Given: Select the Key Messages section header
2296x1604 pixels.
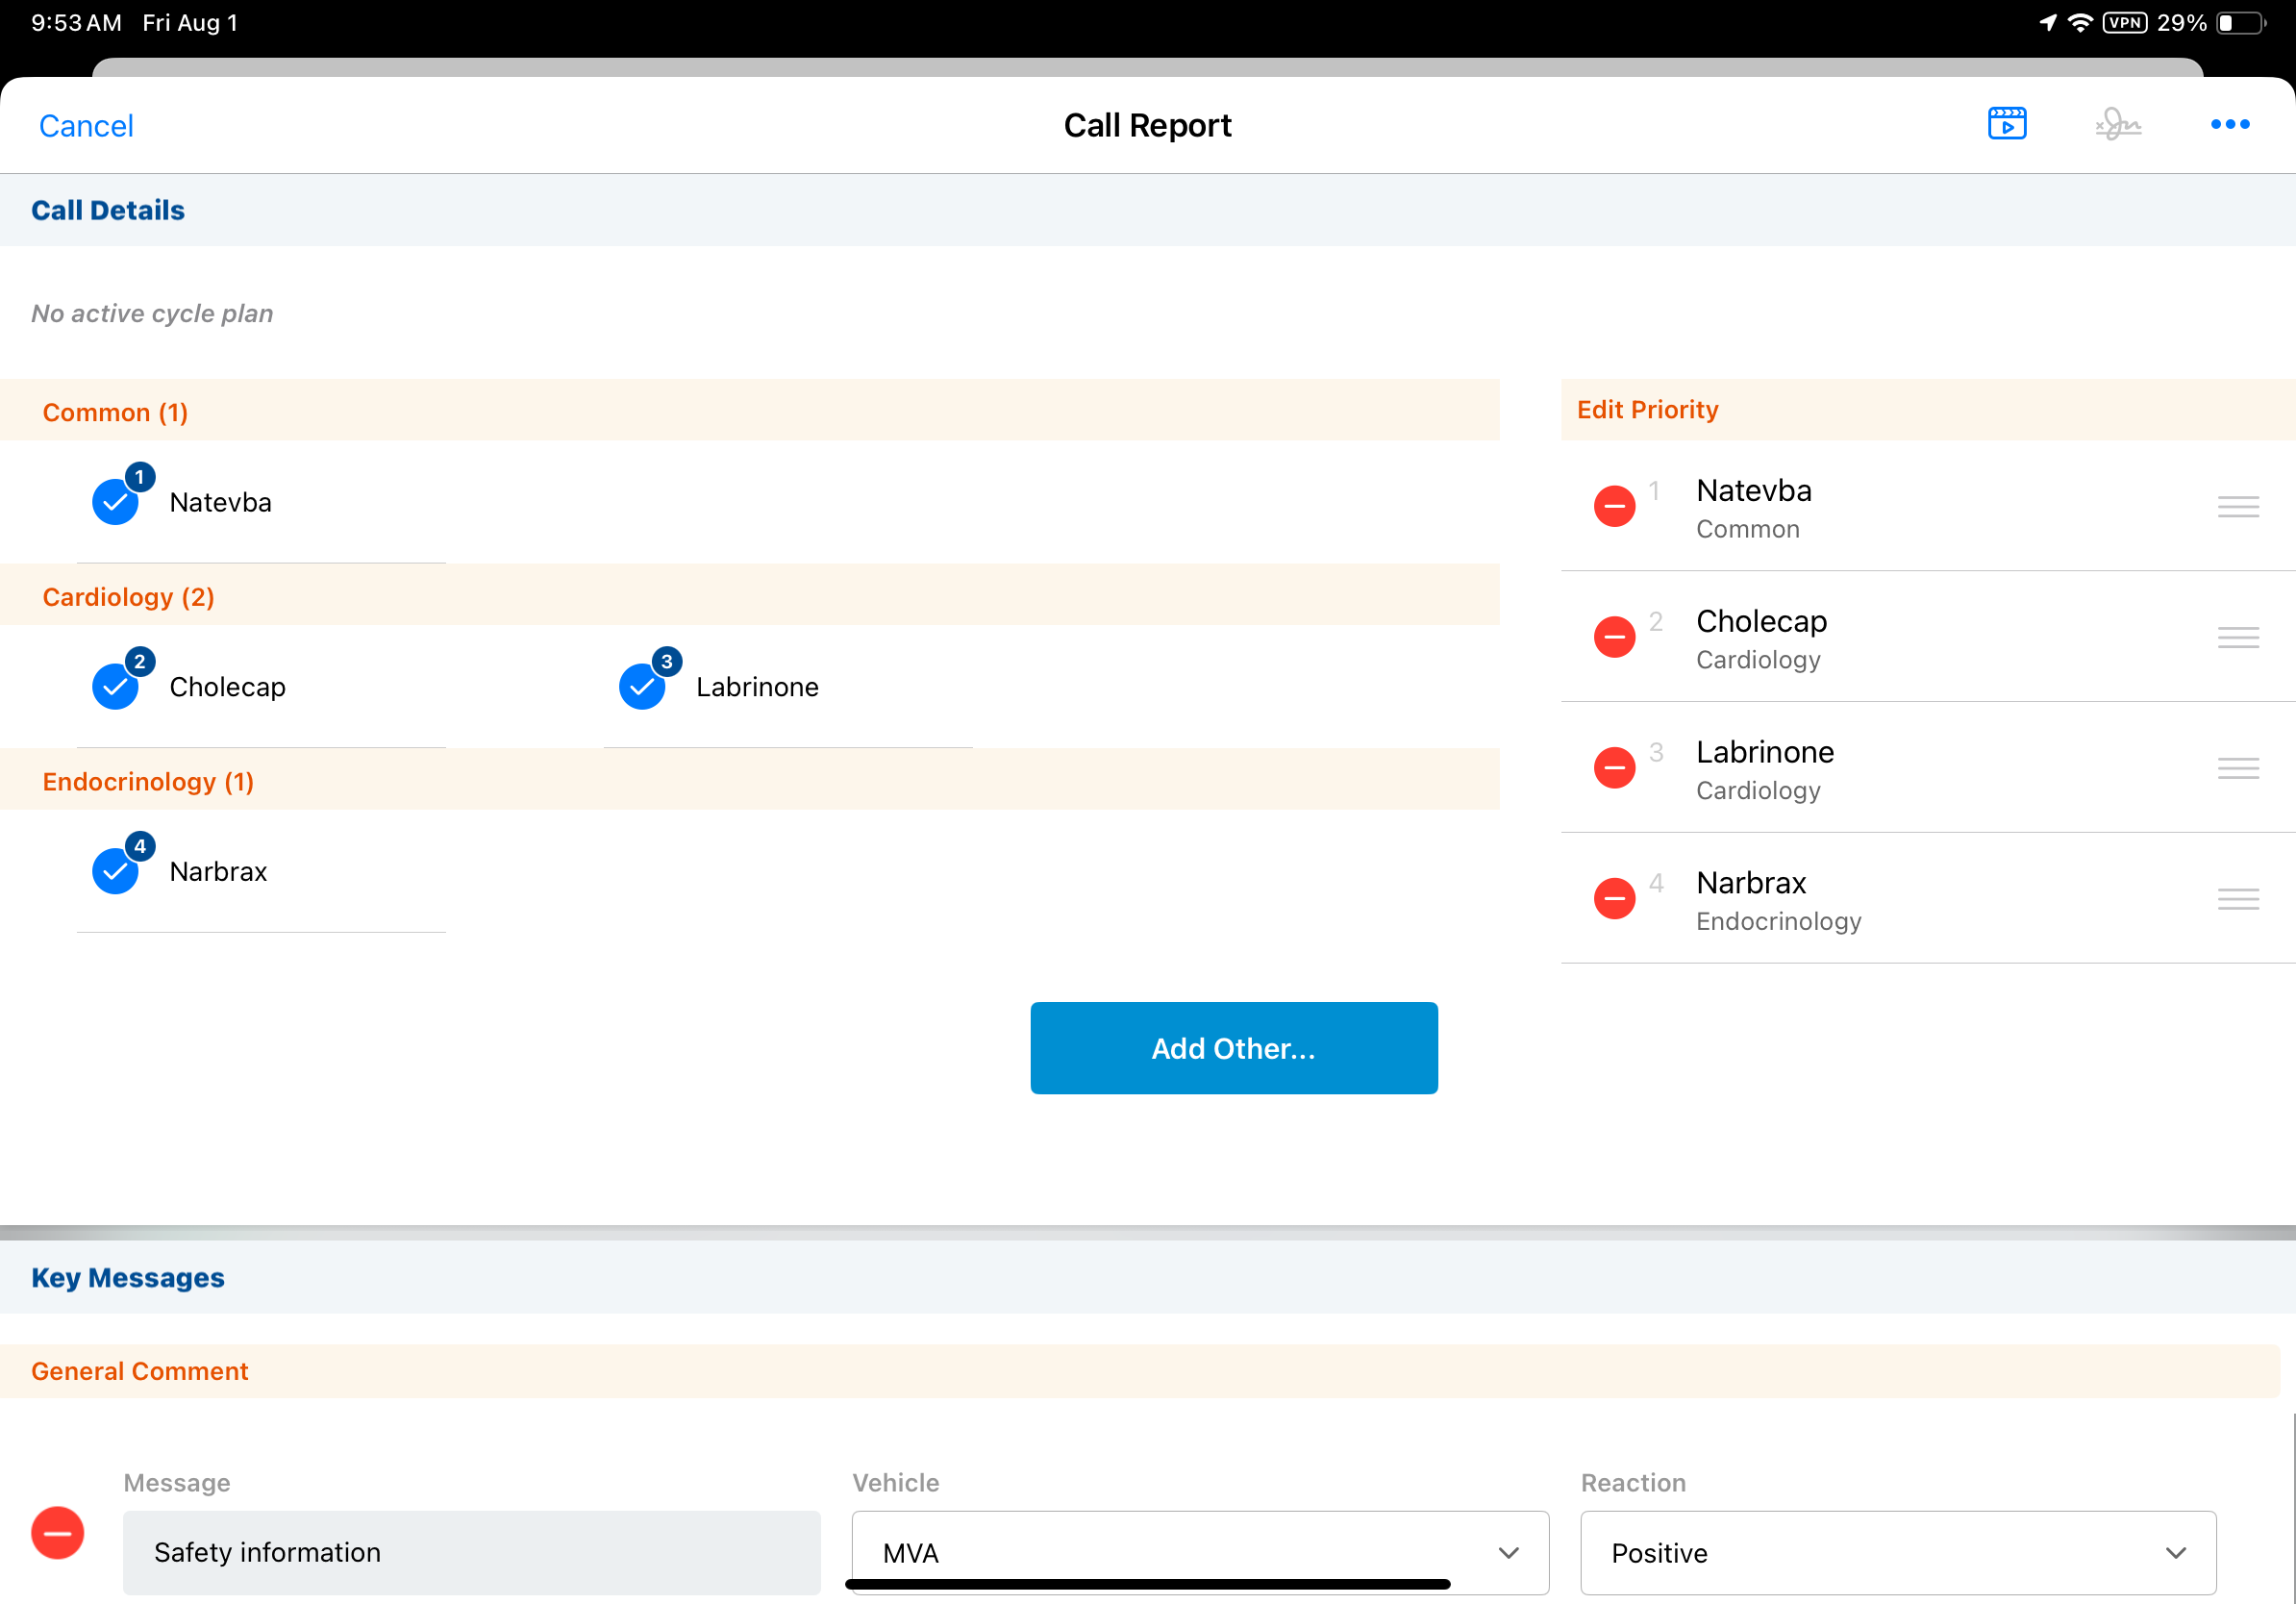Looking at the screenshot, I should click(x=128, y=1277).
